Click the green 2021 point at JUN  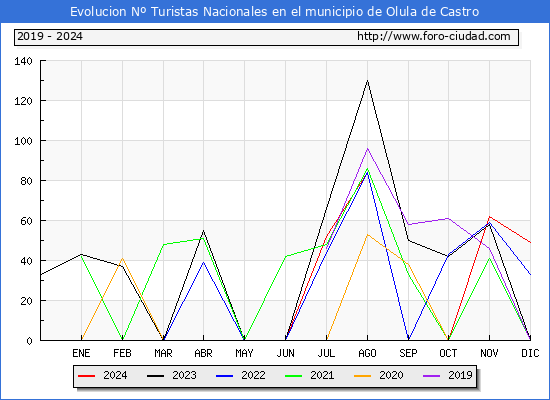click(x=286, y=256)
